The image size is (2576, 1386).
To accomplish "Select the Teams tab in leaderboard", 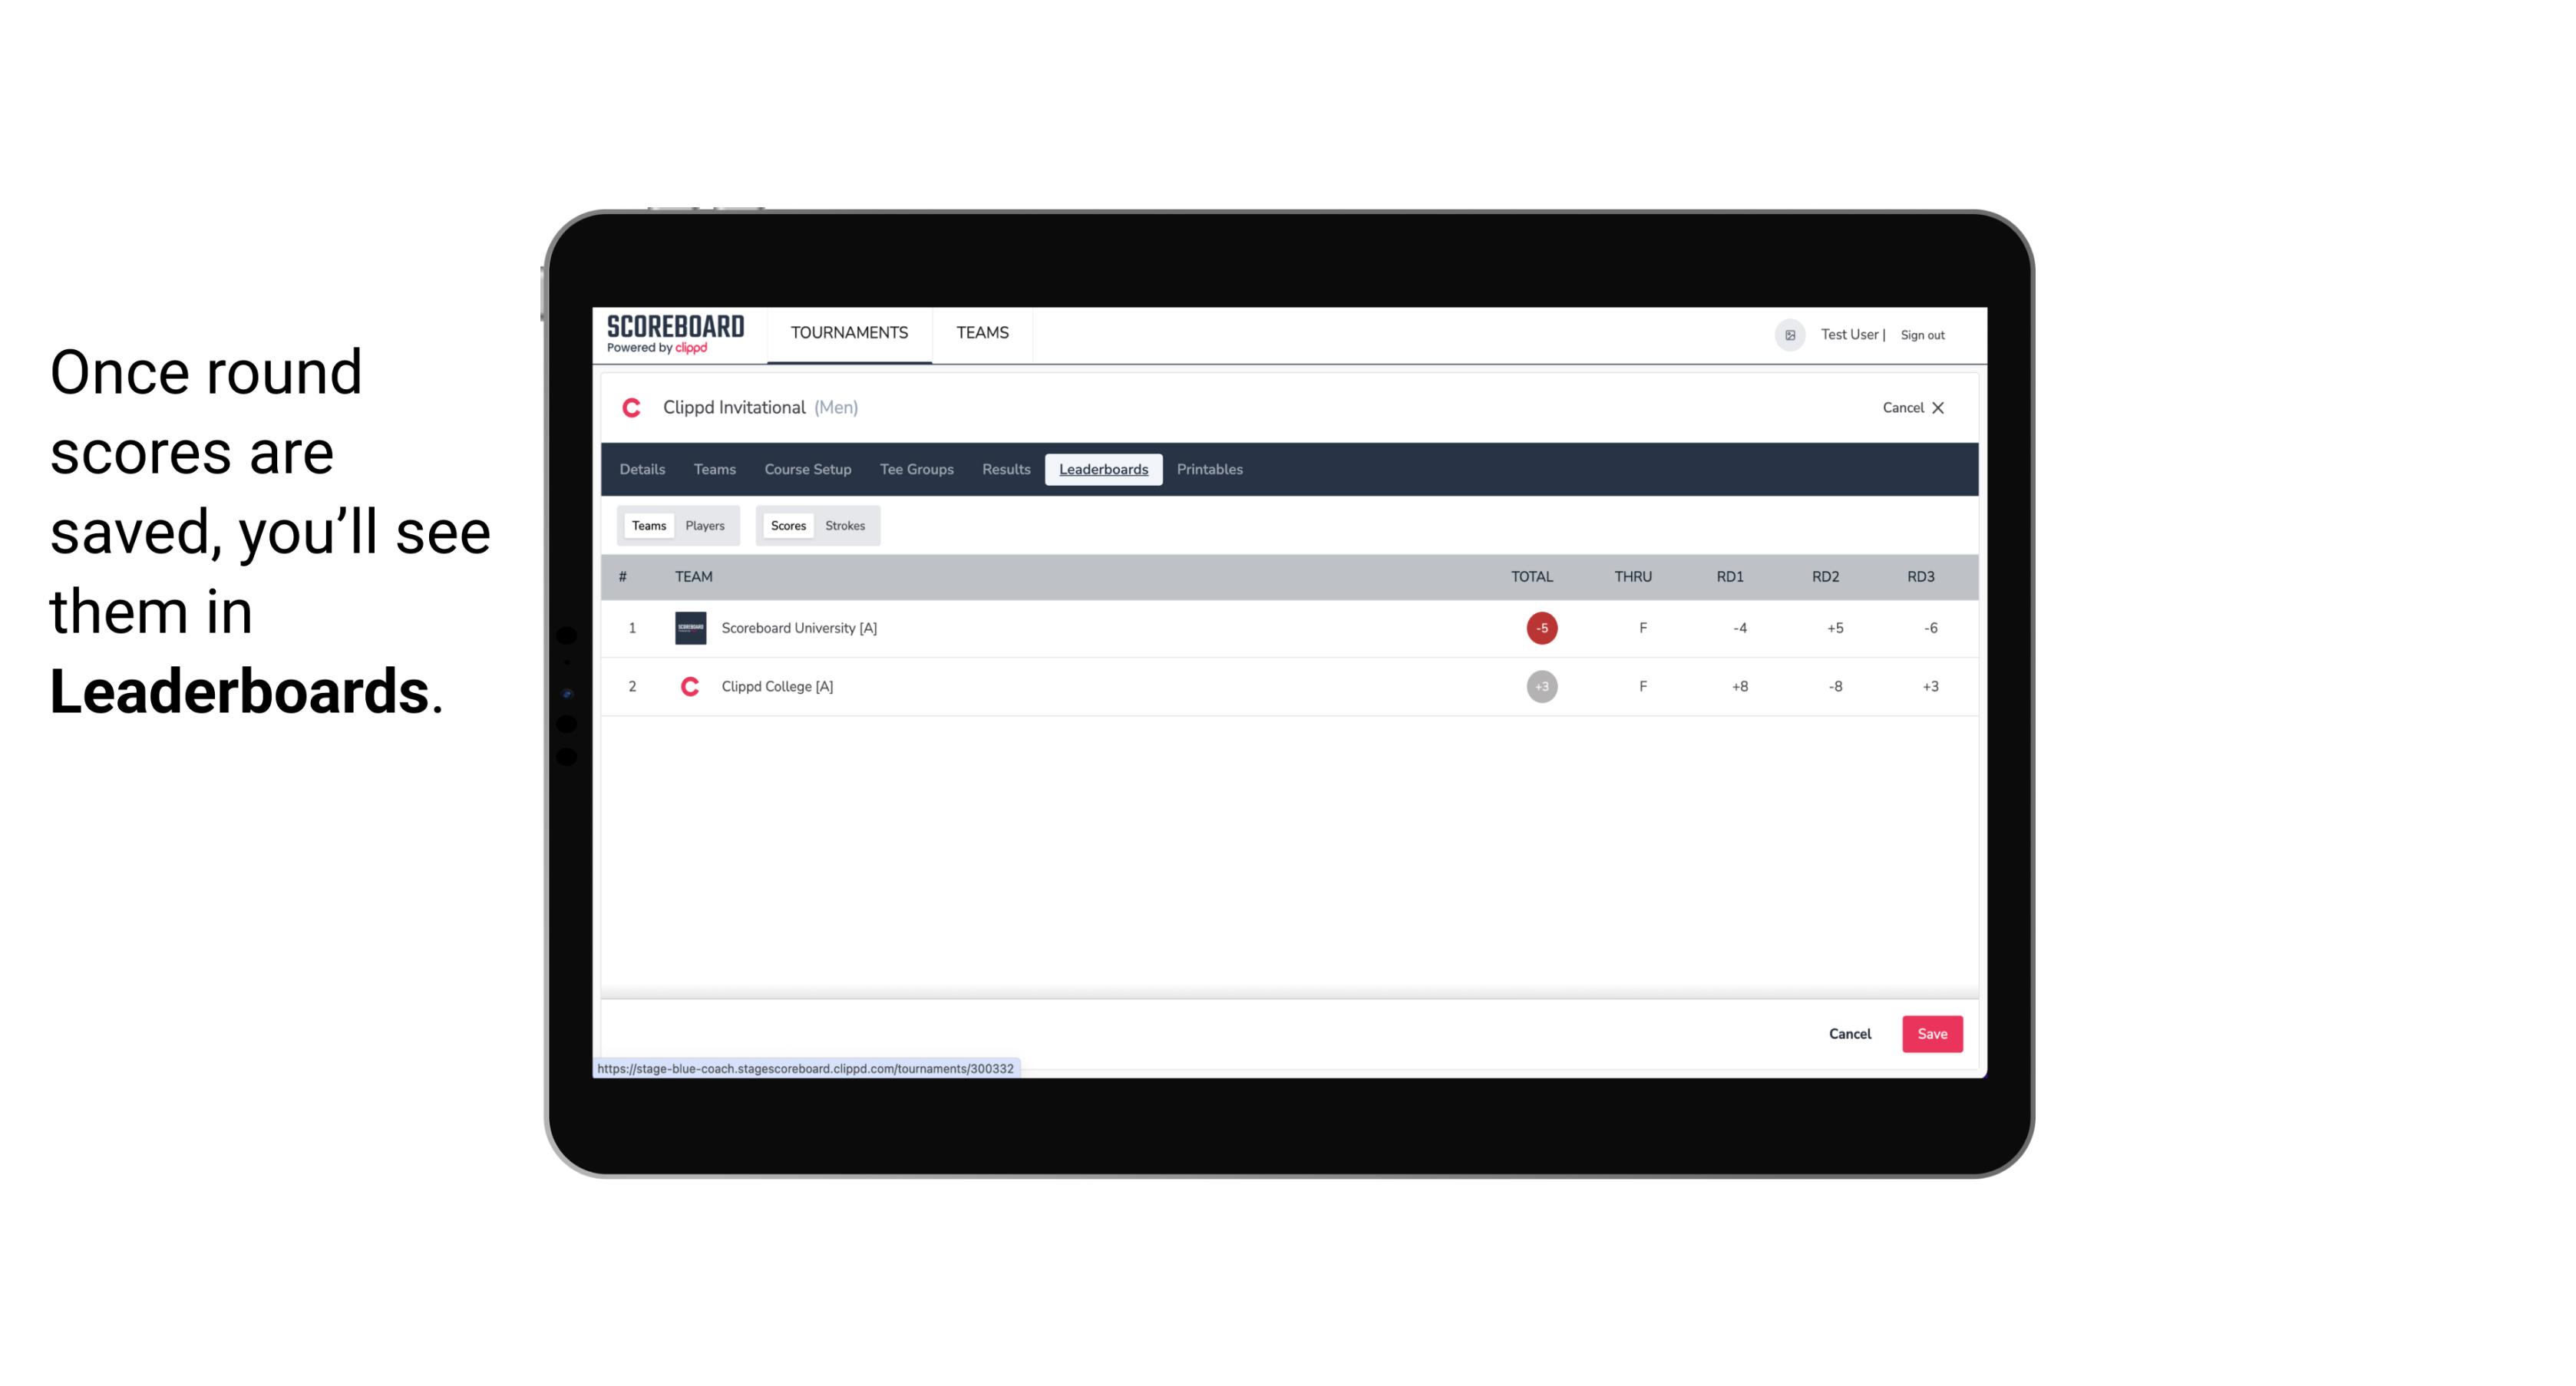I will coord(647,526).
